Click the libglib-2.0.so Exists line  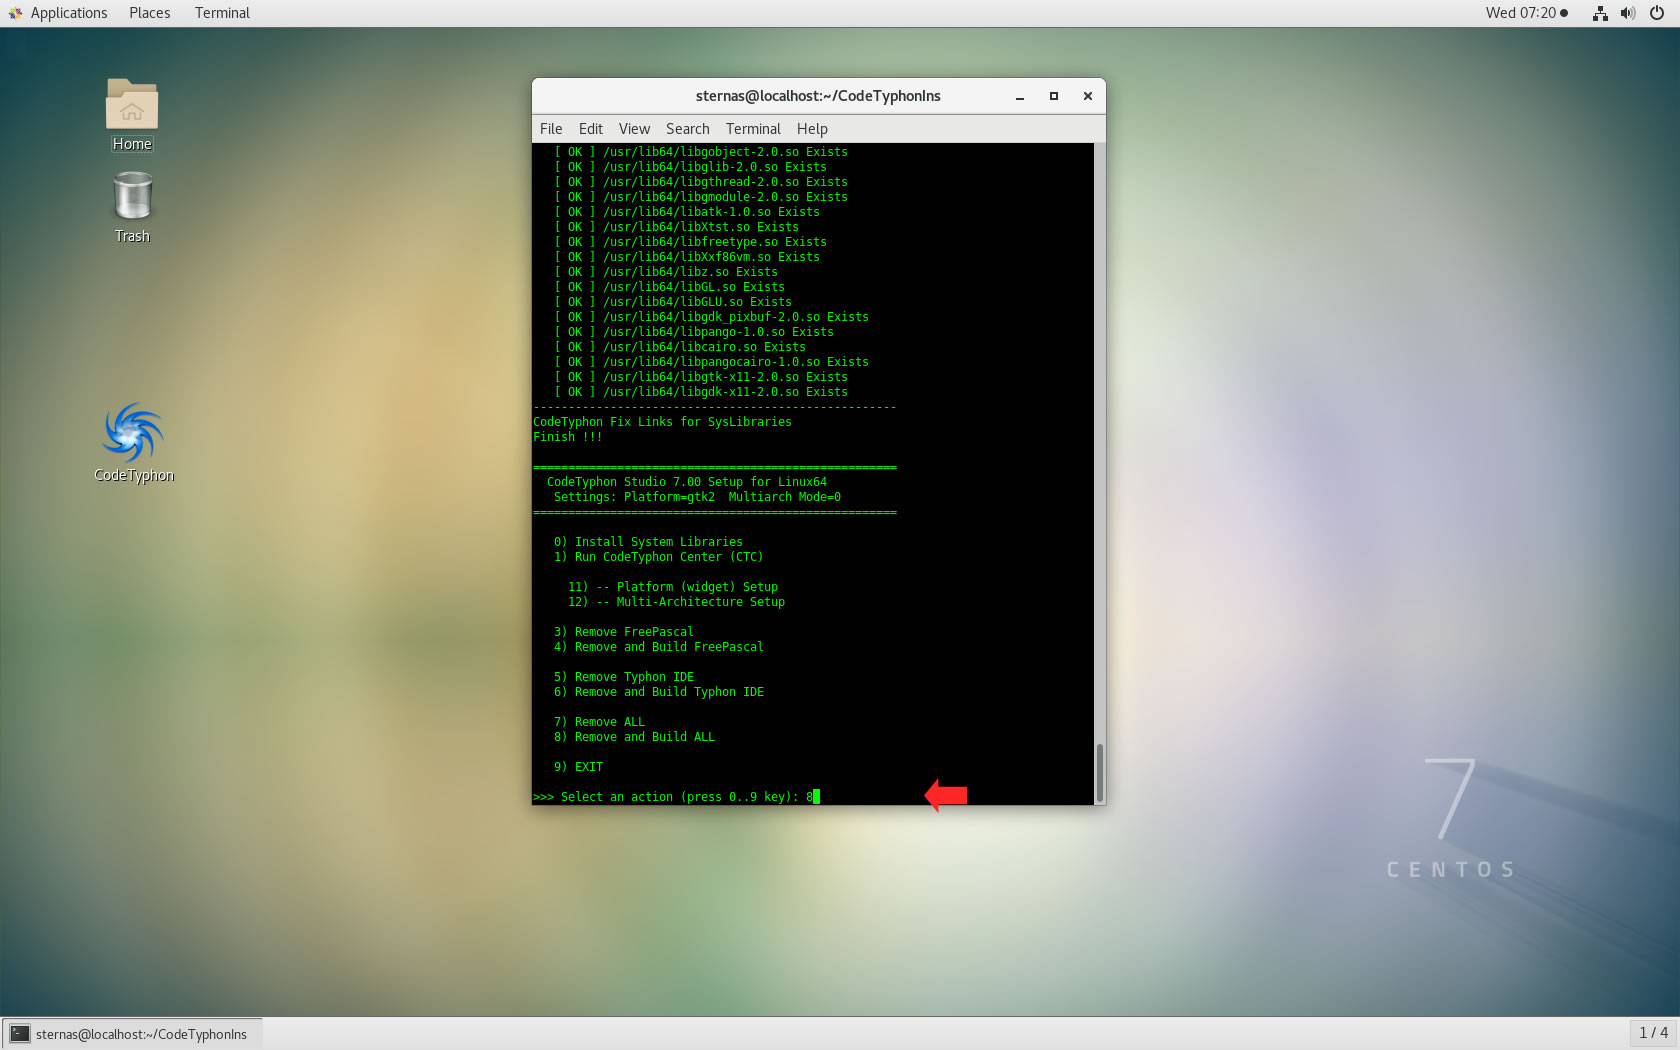(690, 167)
